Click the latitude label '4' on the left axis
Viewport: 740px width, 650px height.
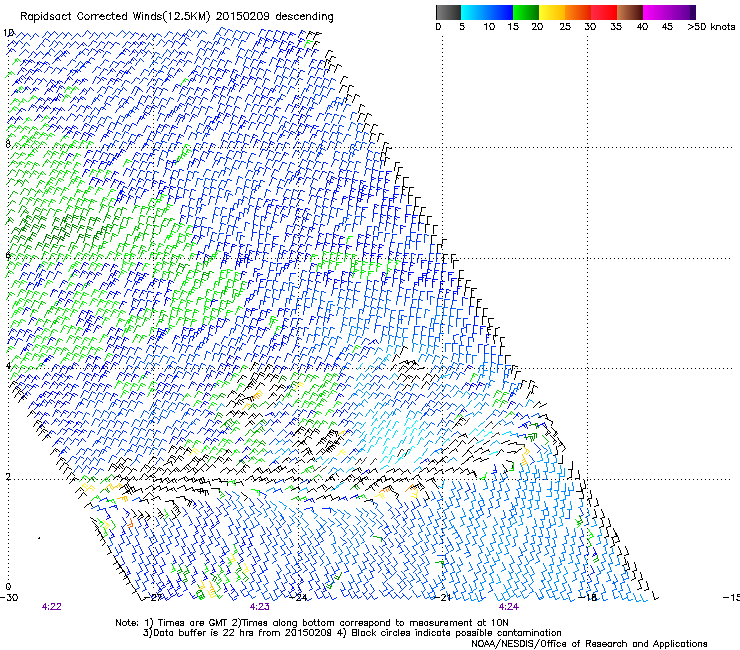coord(8,366)
